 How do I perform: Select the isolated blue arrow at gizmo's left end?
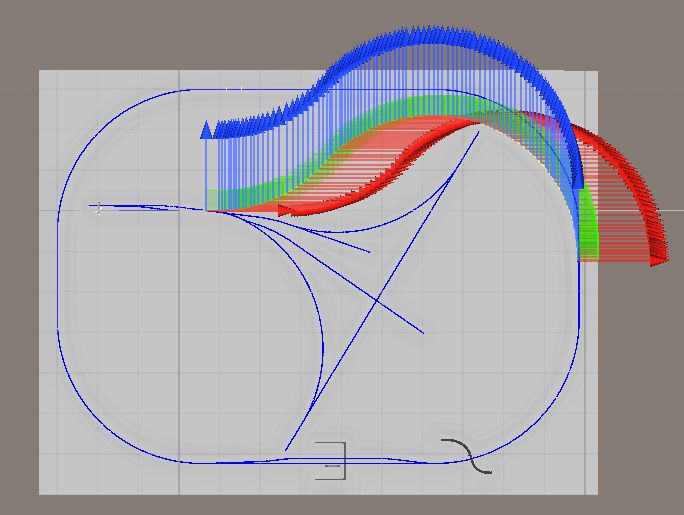(x=206, y=130)
